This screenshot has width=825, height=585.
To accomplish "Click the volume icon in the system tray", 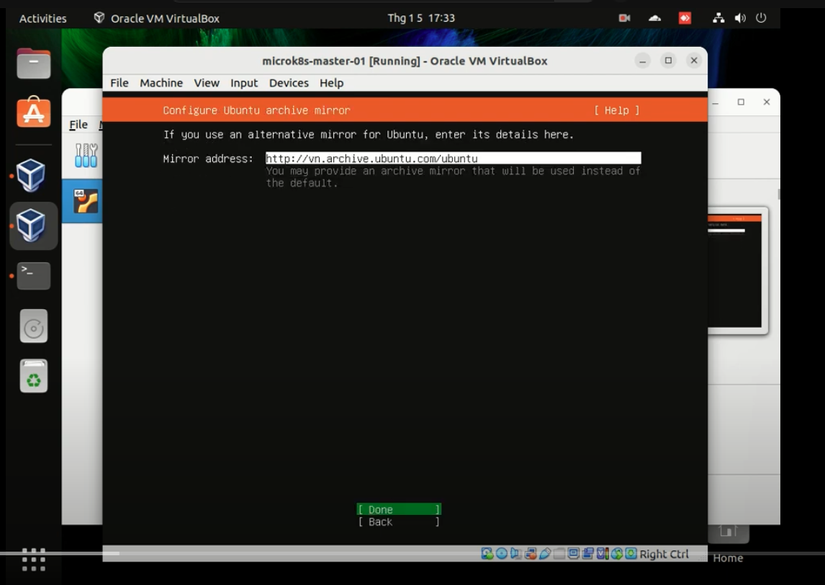I will pyautogui.click(x=740, y=17).
